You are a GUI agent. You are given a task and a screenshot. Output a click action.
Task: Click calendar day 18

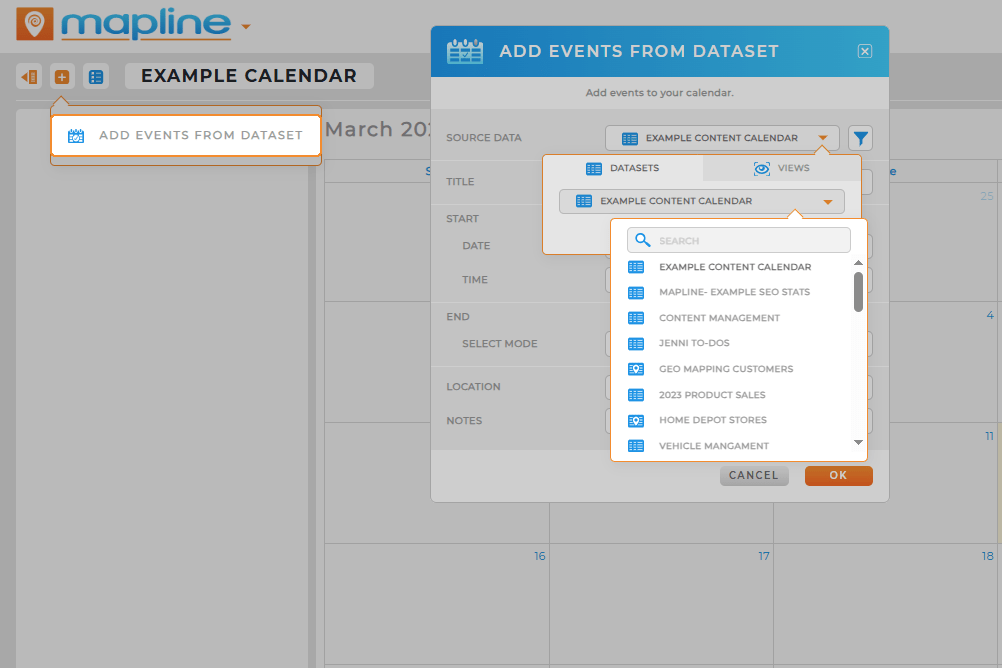(987, 556)
